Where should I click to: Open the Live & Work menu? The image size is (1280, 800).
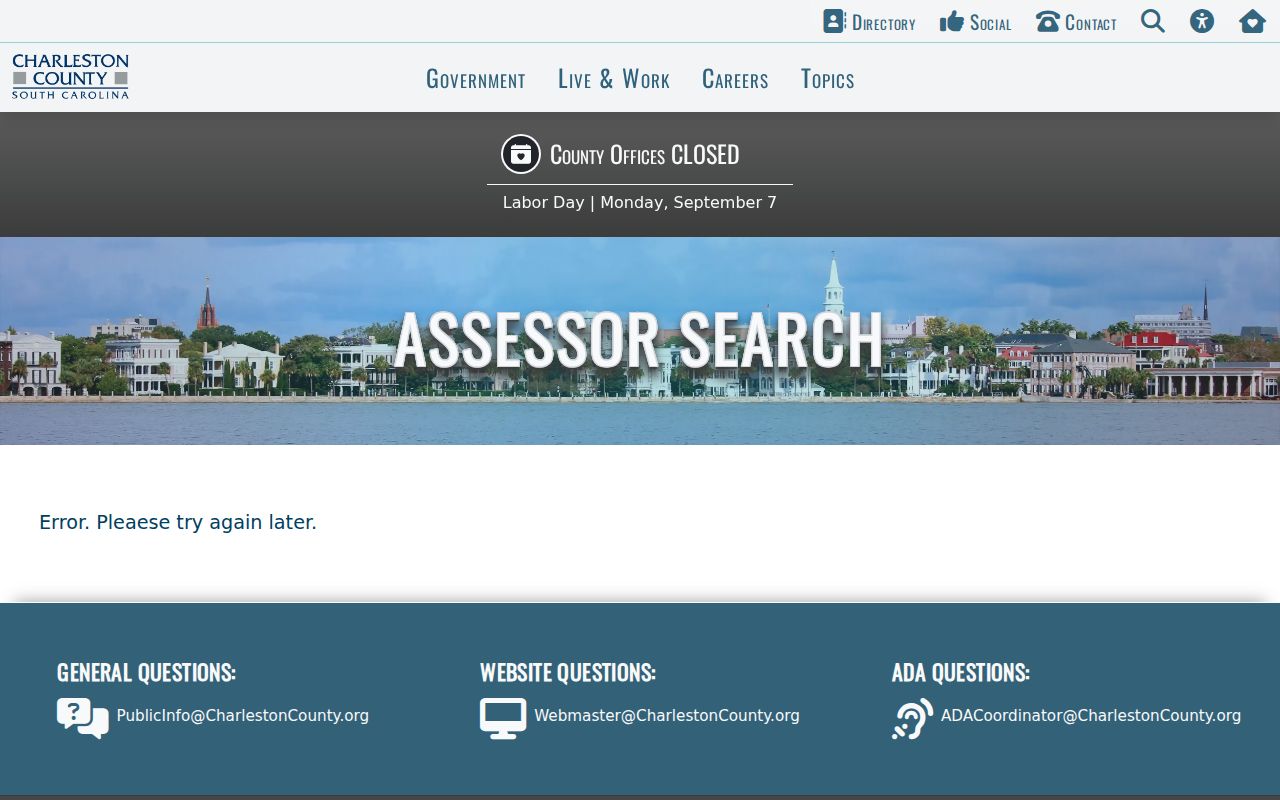click(614, 79)
